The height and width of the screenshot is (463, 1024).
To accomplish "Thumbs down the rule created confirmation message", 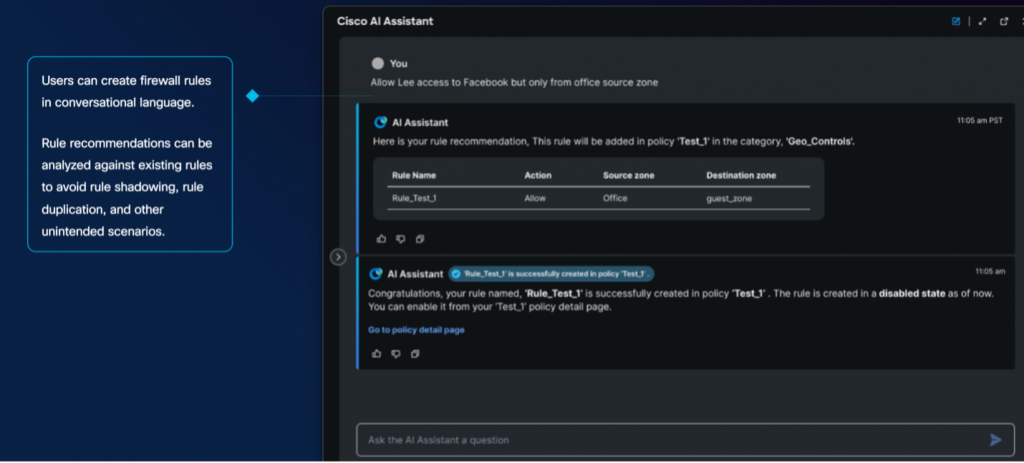I will tap(396, 353).
